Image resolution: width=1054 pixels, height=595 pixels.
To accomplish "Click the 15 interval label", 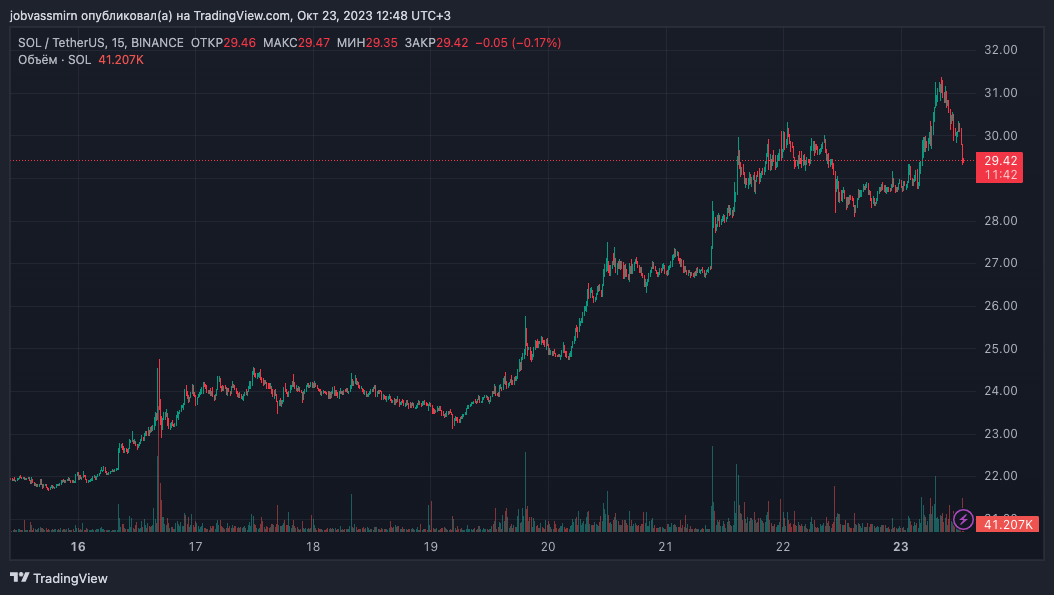I will [x=118, y=42].
